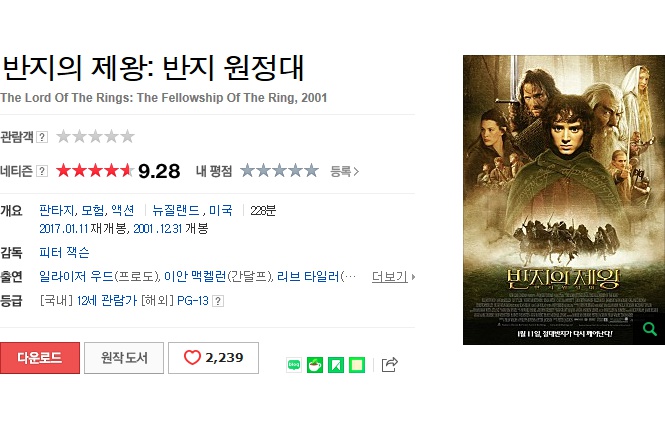This screenshot has height=437, width=665.
Task: Toggle the heart like button showing 2,239
Action: pyautogui.click(x=213, y=358)
